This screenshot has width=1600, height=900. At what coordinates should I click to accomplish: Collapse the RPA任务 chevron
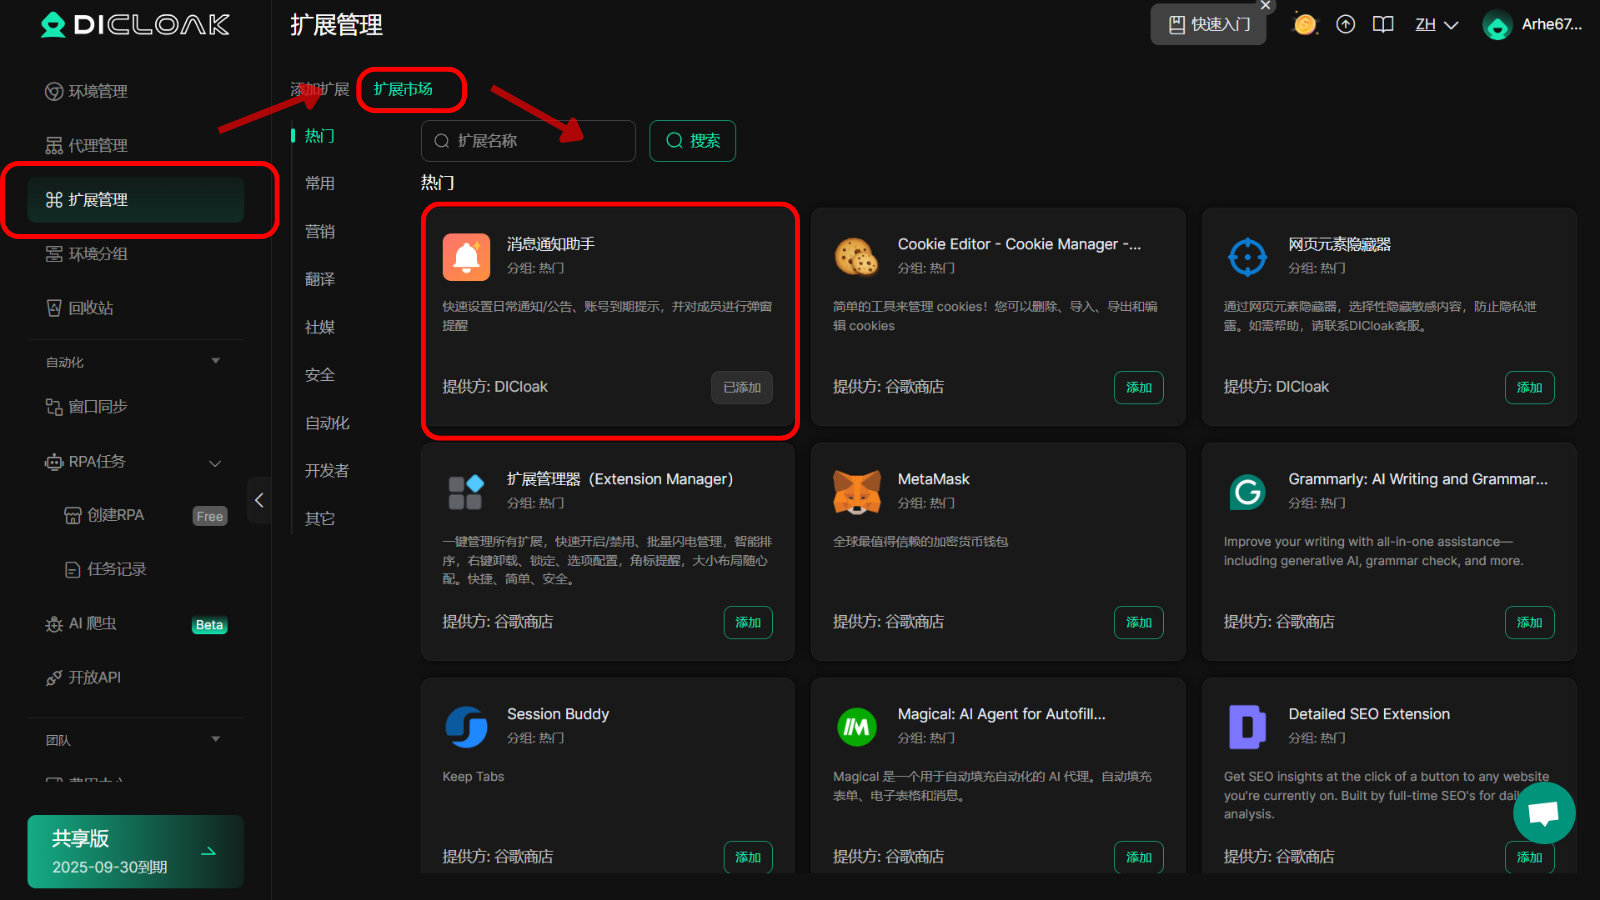(215, 463)
